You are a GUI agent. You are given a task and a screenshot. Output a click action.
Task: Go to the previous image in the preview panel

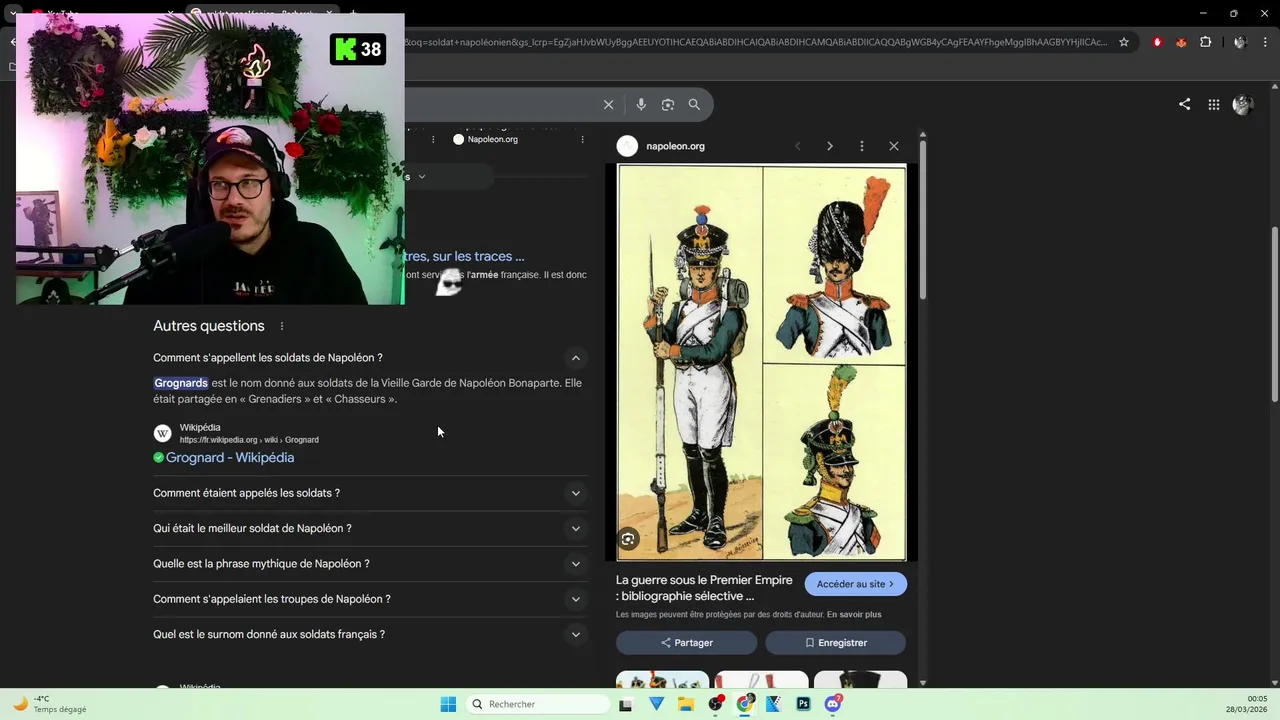798,146
